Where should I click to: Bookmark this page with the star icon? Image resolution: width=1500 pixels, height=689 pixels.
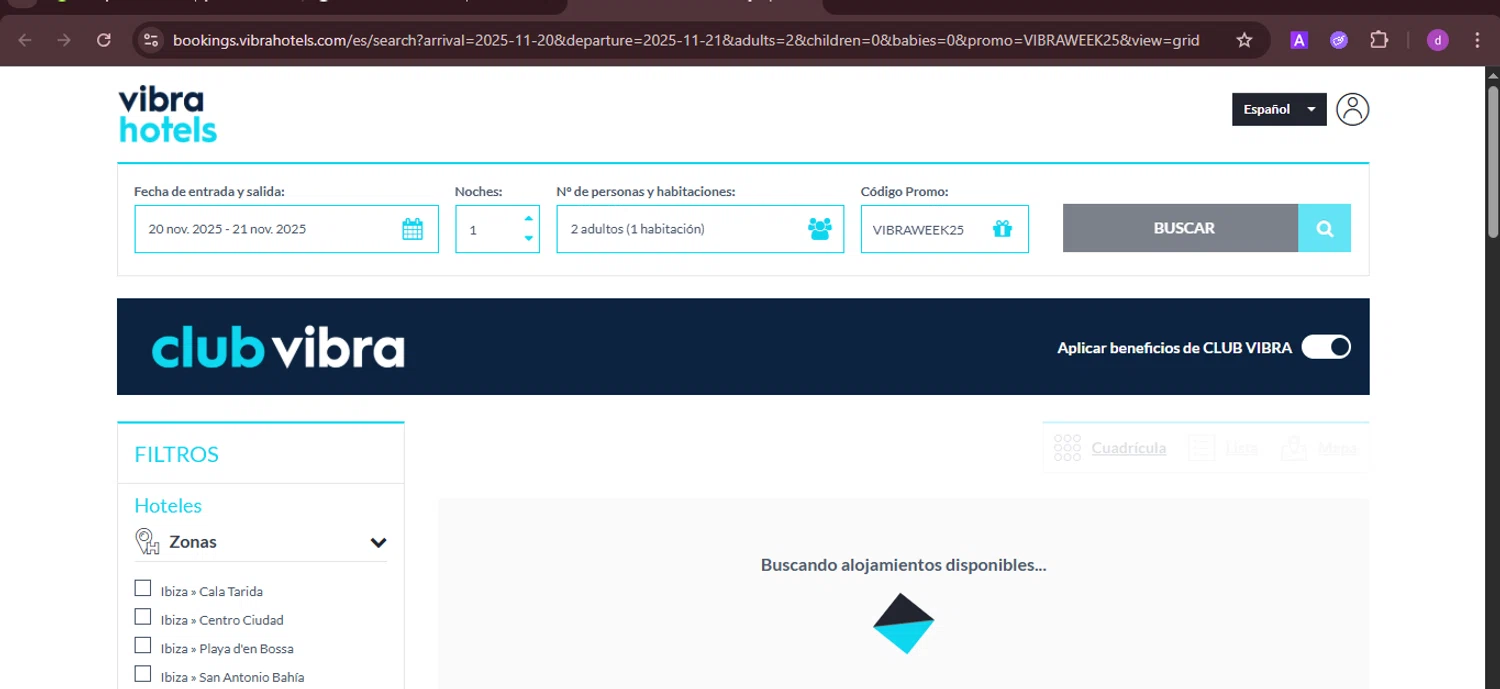point(1244,40)
